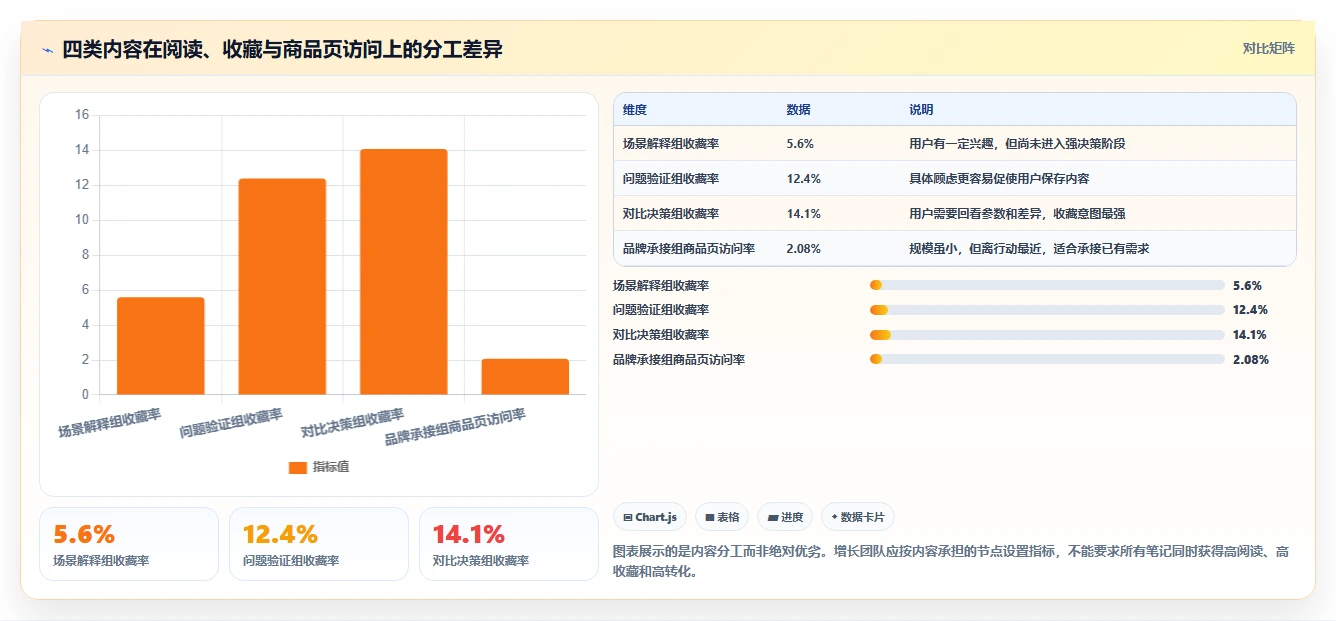Click description 用户有一定兴趣，但尚未进入强决策阶段
This screenshot has width=1336, height=621.
[x=1017, y=144]
